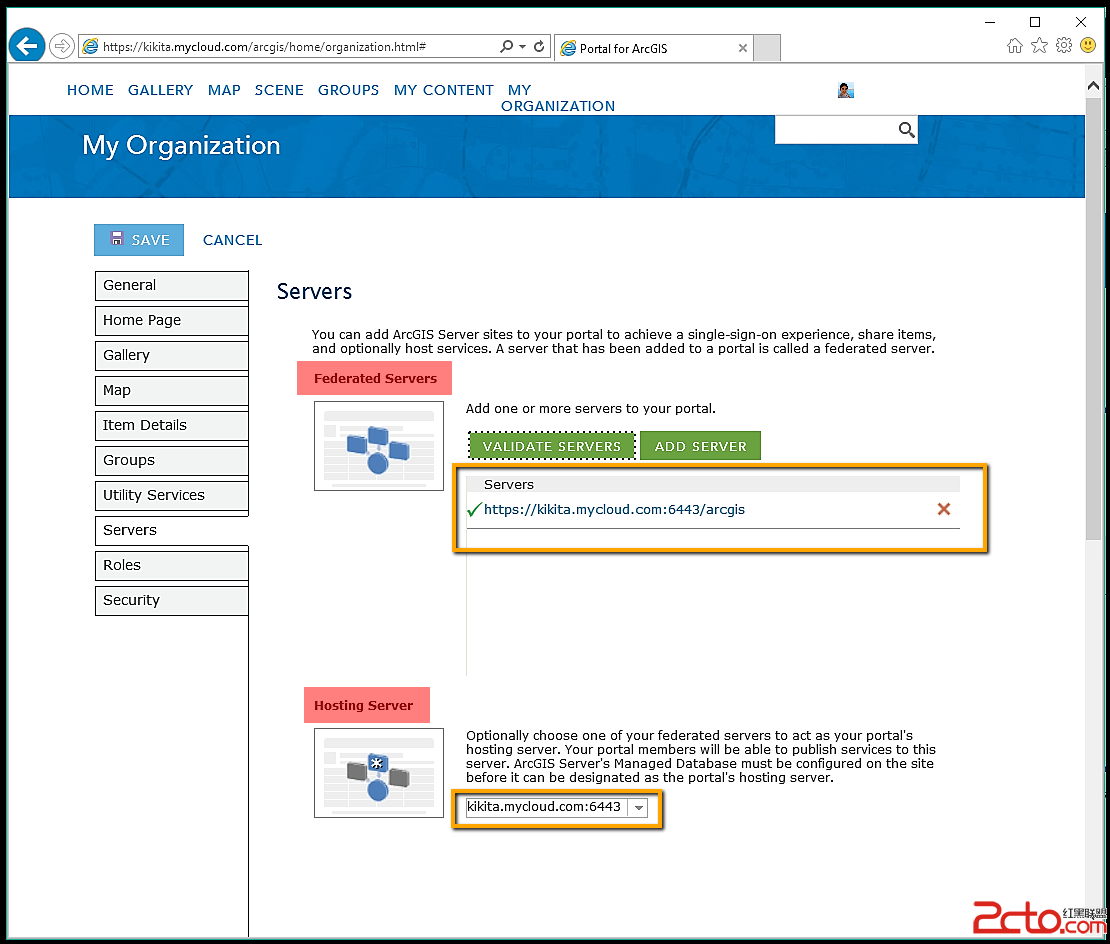
Task: Click the search magnifier in address bar
Action: pos(506,47)
